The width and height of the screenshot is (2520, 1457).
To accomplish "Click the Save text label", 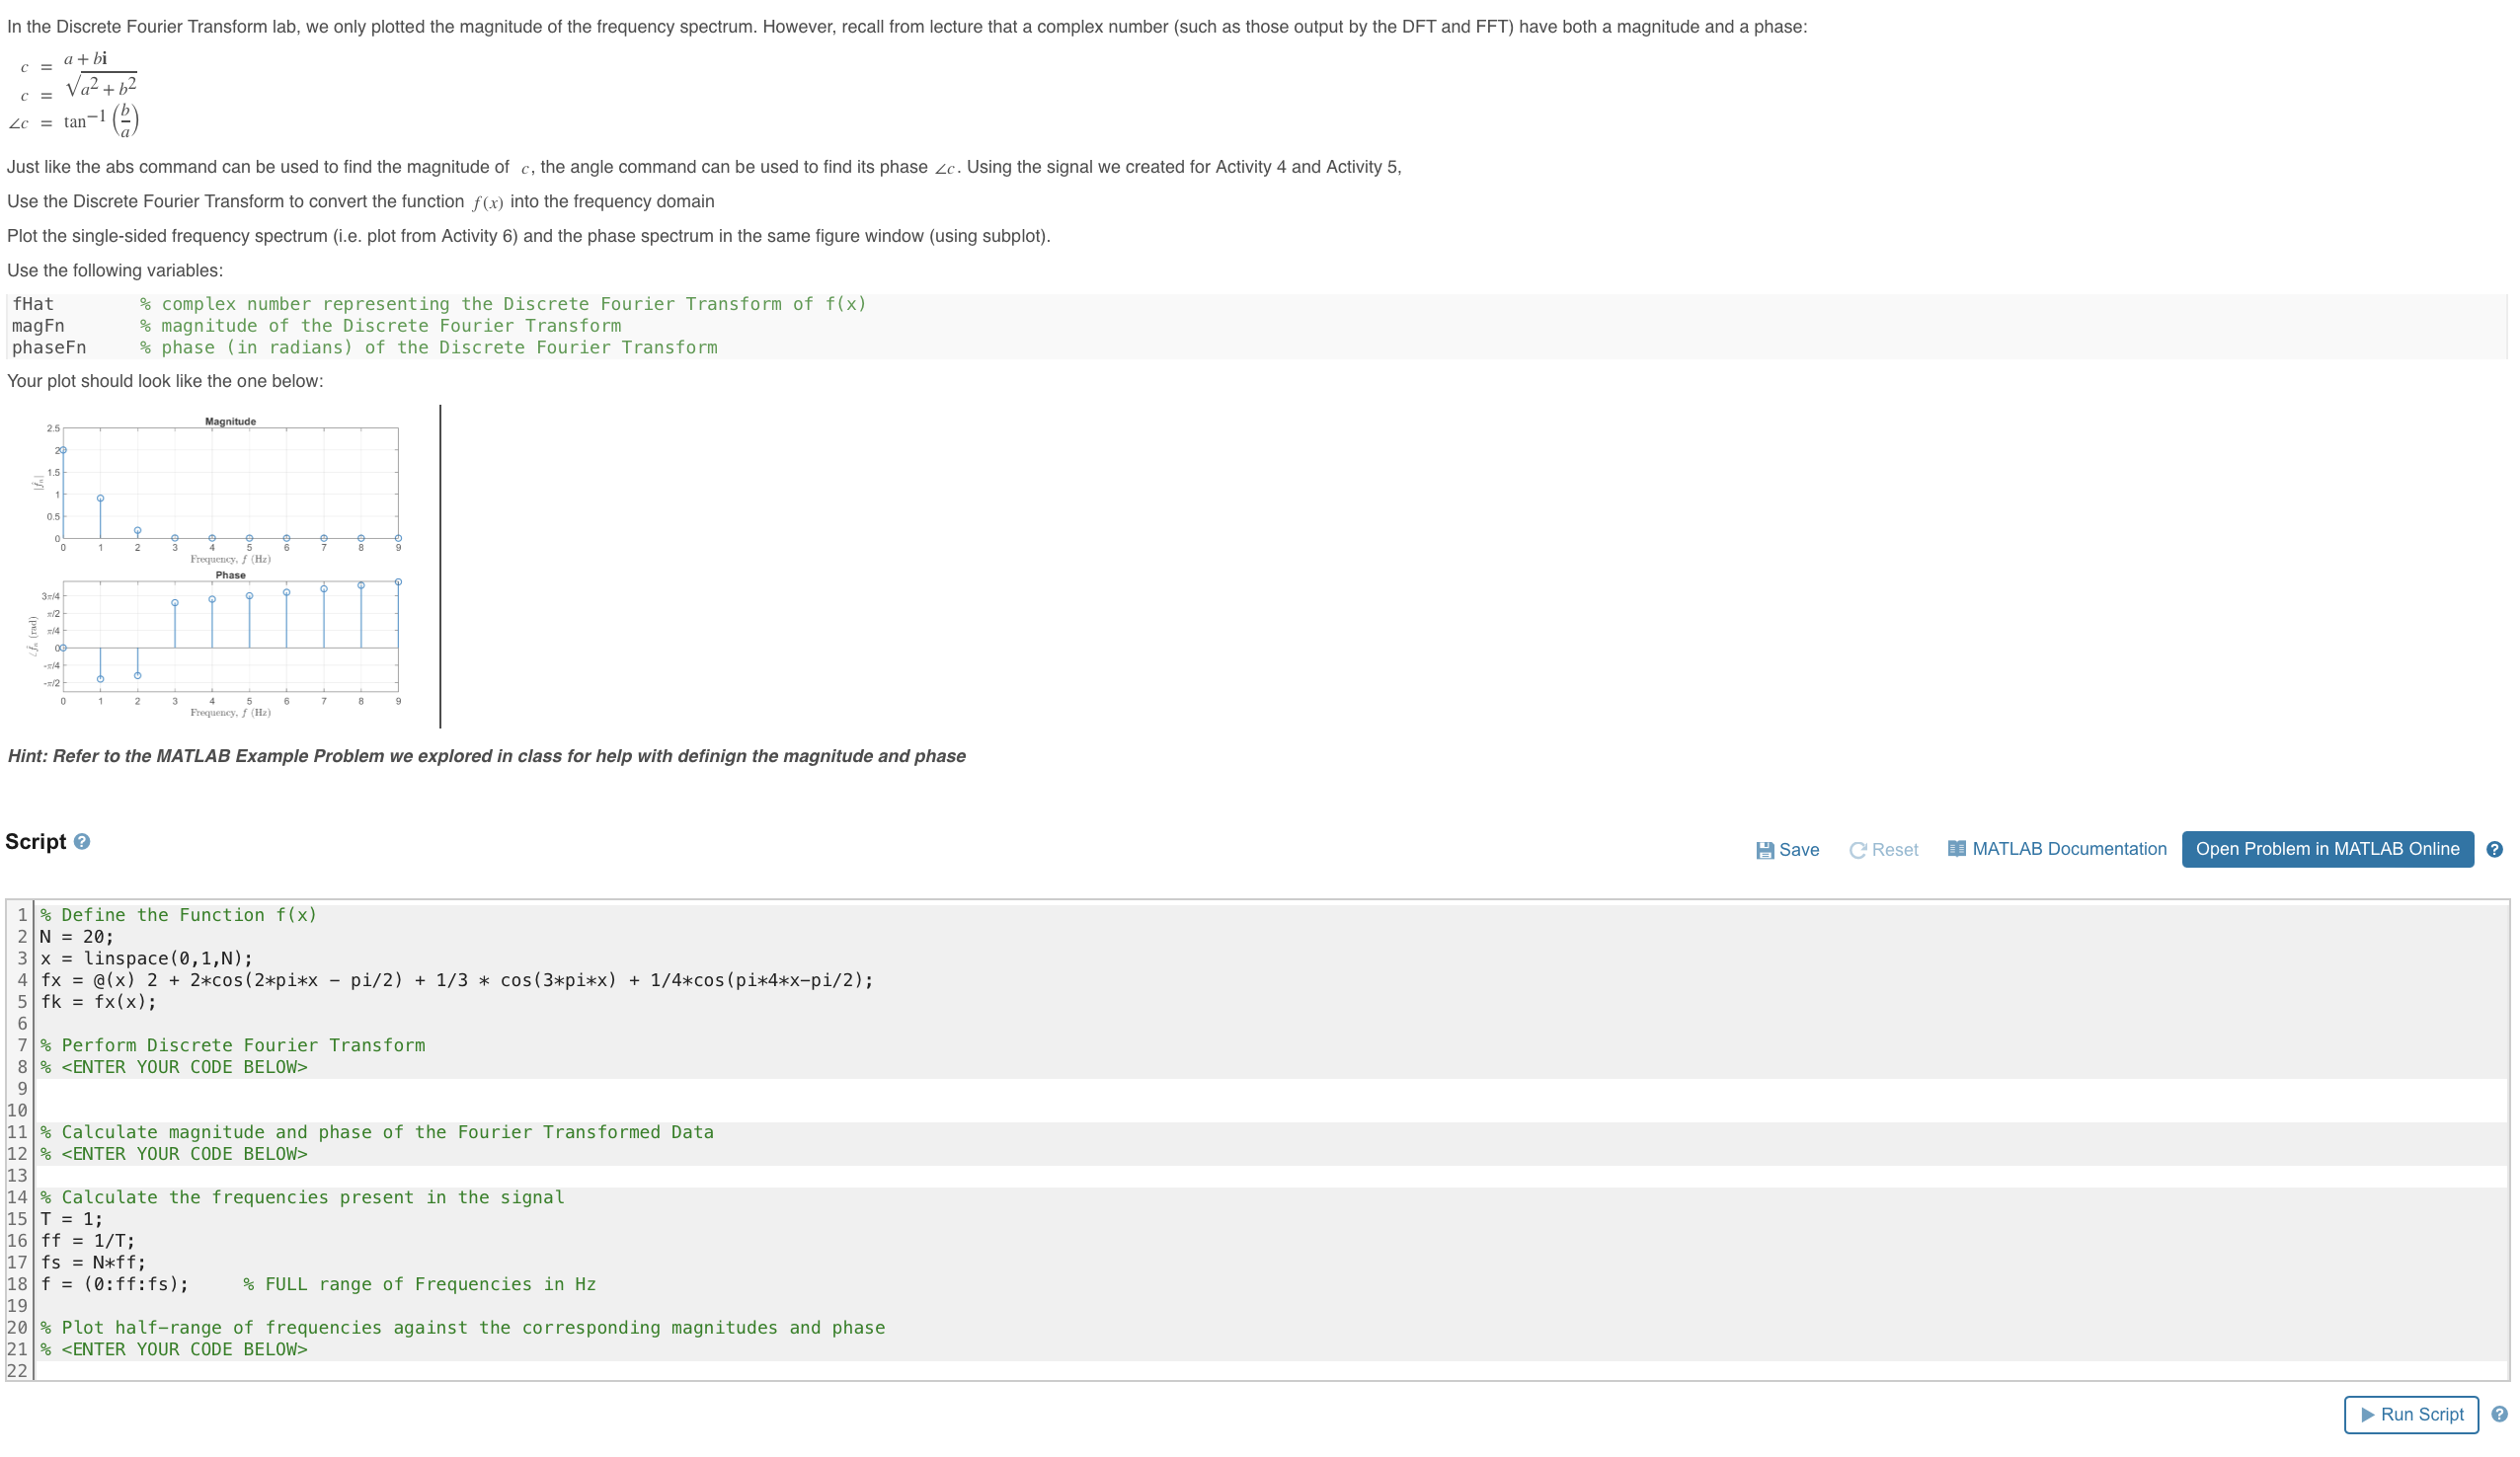I will pyautogui.click(x=1798, y=850).
